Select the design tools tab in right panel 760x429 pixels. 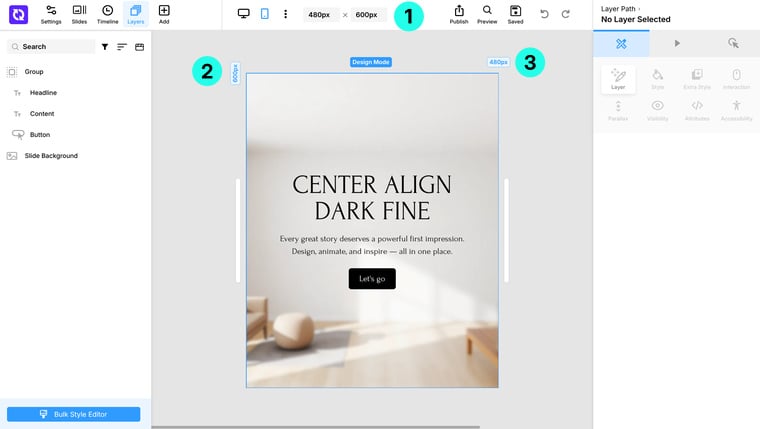[x=621, y=44]
